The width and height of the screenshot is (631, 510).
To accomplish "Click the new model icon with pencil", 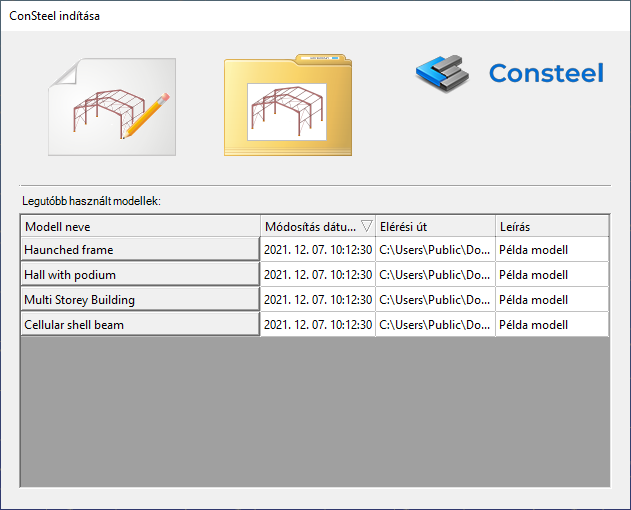I will pos(112,107).
